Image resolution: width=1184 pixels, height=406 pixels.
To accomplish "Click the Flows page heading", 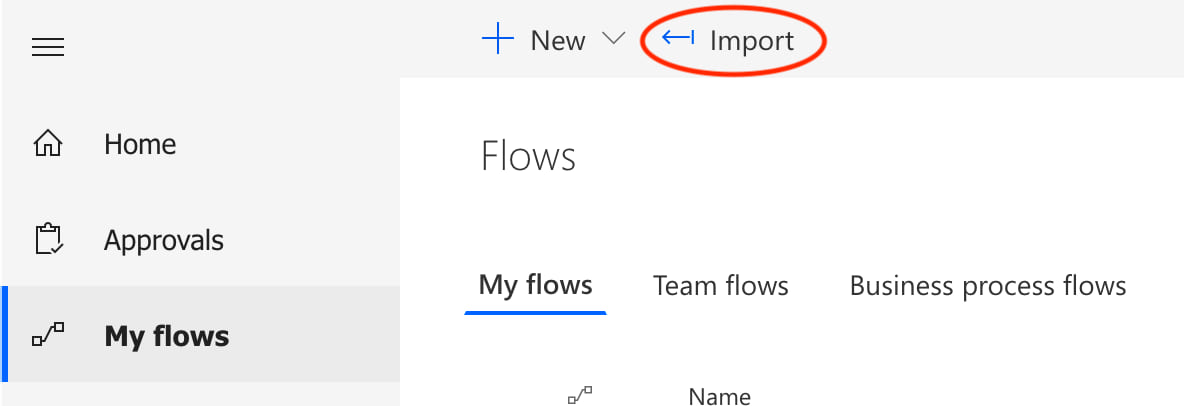I will (x=528, y=157).
